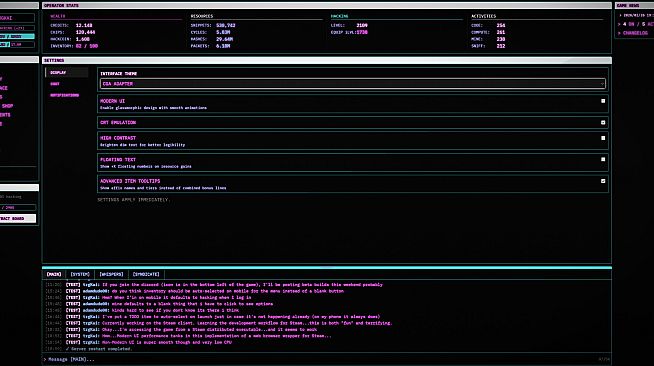Click 'Settings apply immediately.' note

pos(133,200)
